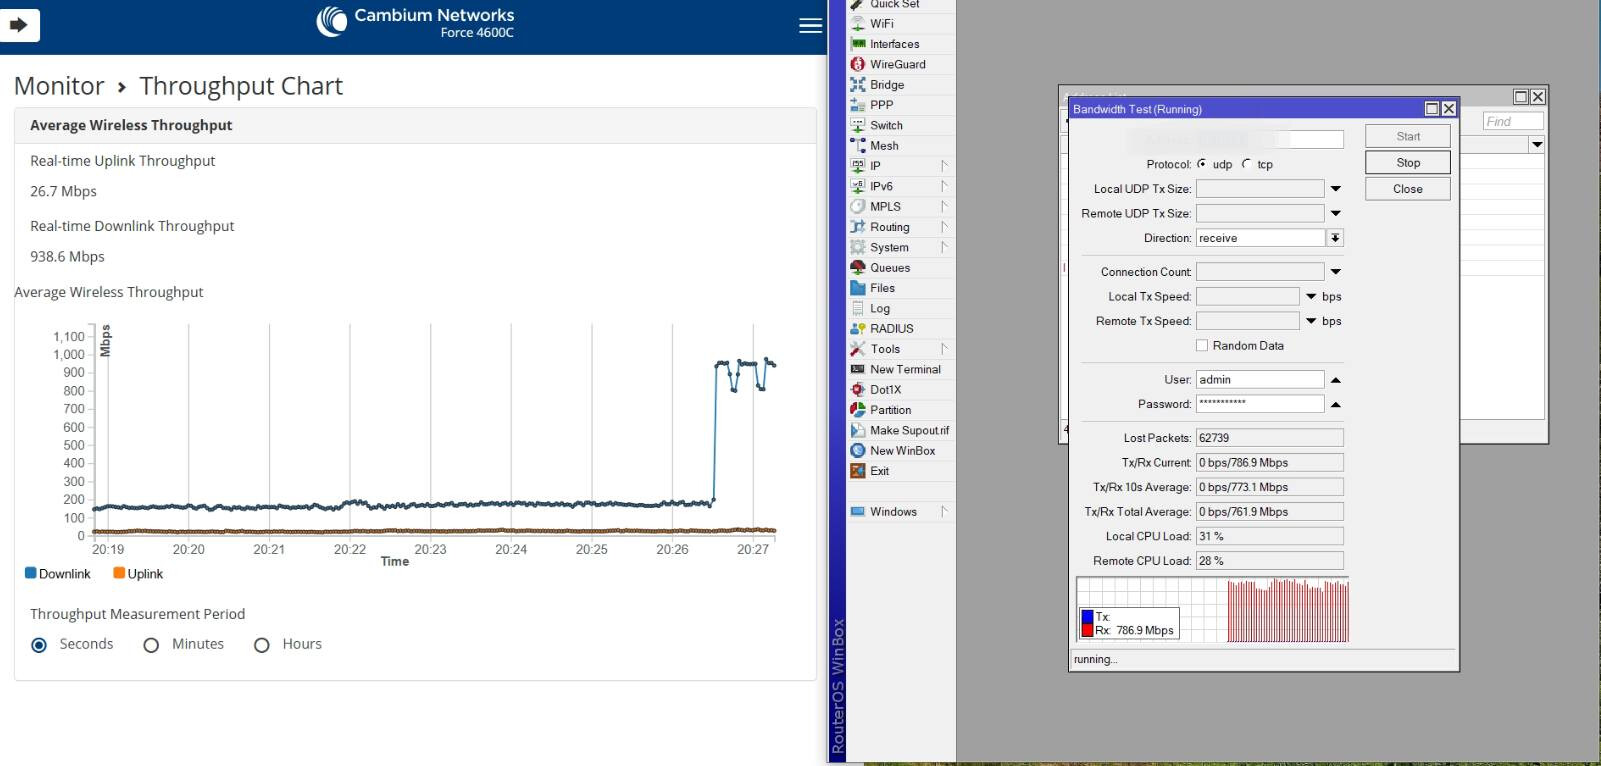
Task: Open the Windows submenu arrow
Action: [x=943, y=512]
